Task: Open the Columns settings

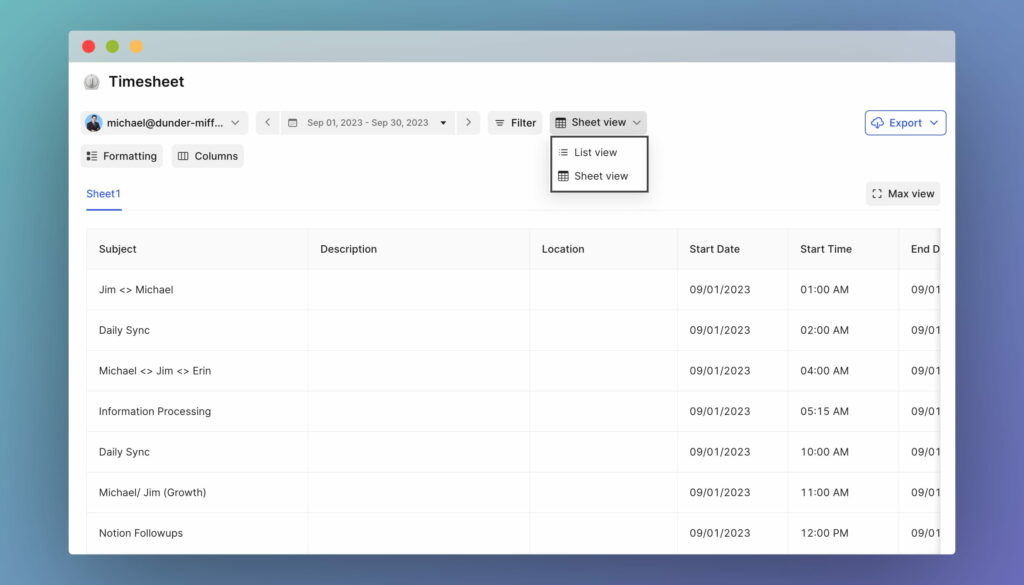Action: (x=208, y=156)
